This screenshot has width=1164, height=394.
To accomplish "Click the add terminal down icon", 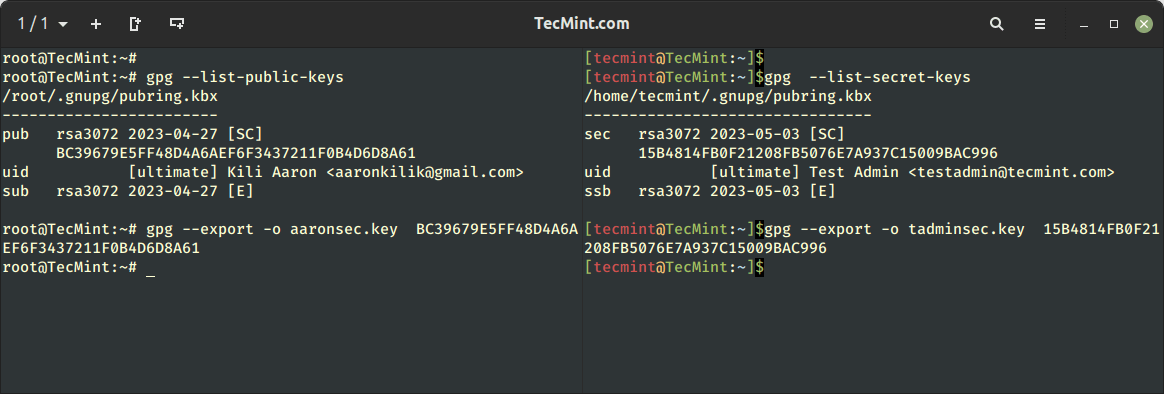I will tap(177, 24).
